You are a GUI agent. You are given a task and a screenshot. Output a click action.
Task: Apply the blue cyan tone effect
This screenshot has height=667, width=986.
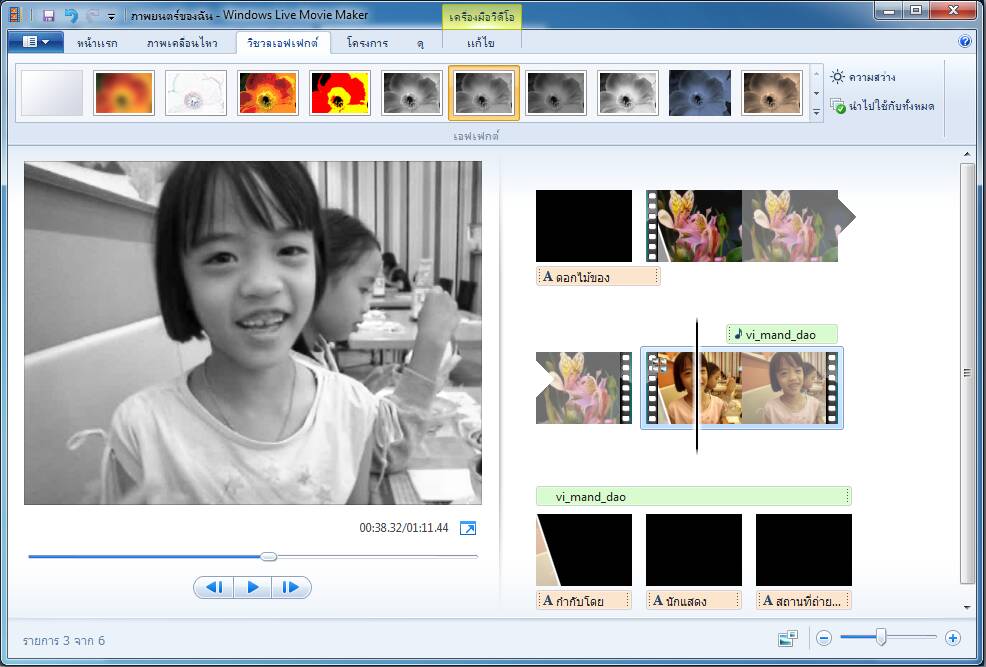tap(700, 93)
